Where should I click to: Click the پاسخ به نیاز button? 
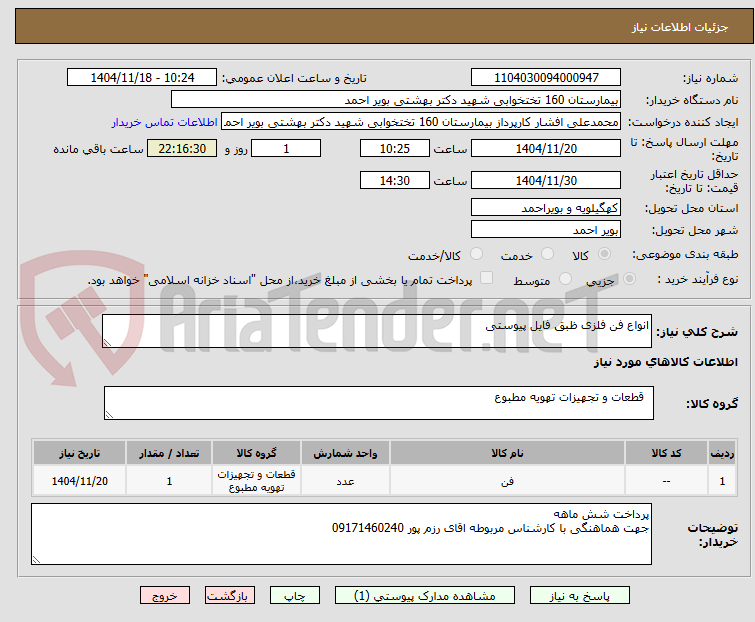(x=580, y=596)
